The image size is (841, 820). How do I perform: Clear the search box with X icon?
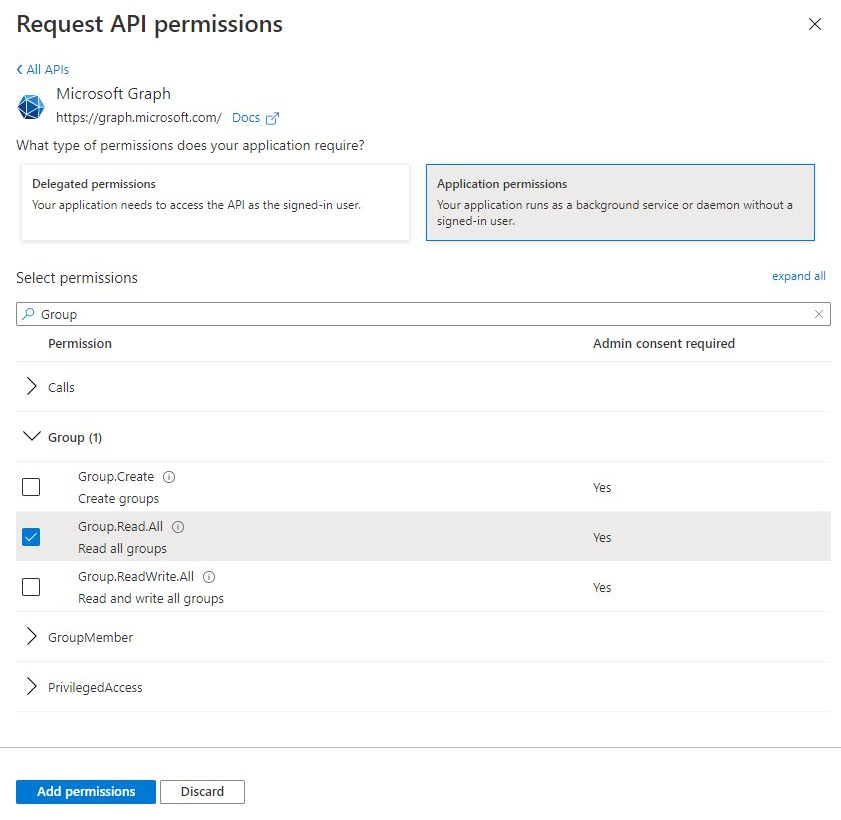(x=819, y=314)
